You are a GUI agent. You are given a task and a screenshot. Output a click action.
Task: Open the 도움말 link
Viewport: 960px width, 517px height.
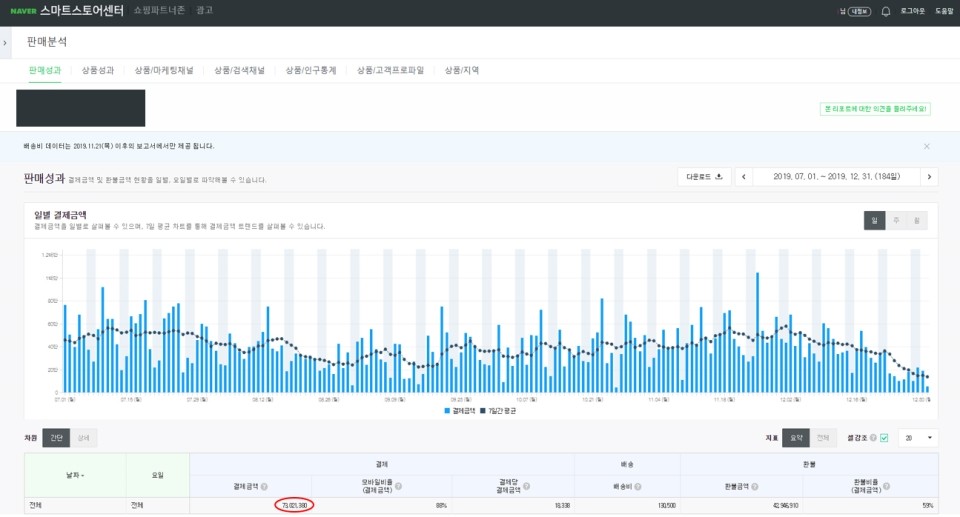944,11
